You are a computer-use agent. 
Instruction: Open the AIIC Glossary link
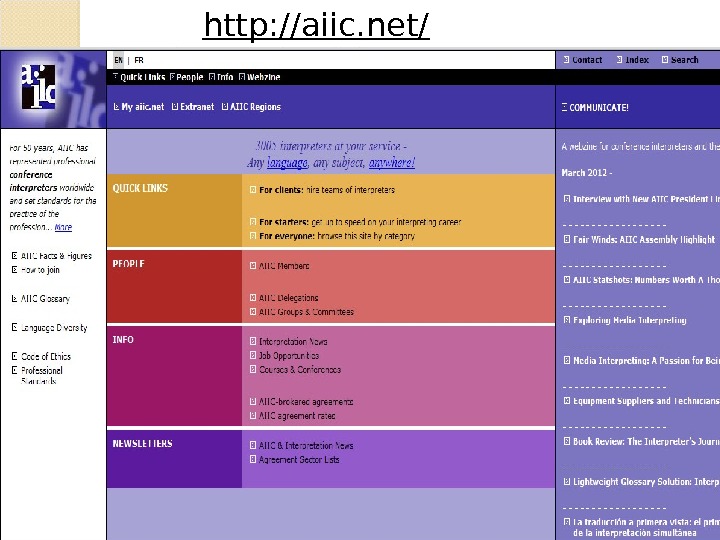(45, 299)
